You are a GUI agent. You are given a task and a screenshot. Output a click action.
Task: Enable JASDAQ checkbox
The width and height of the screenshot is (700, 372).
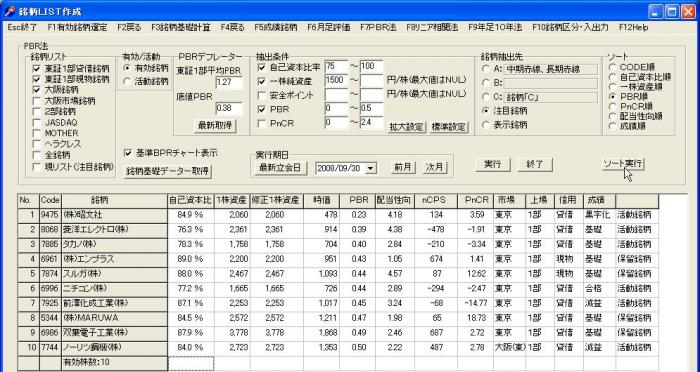pyautogui.click(x=37, y=122)
